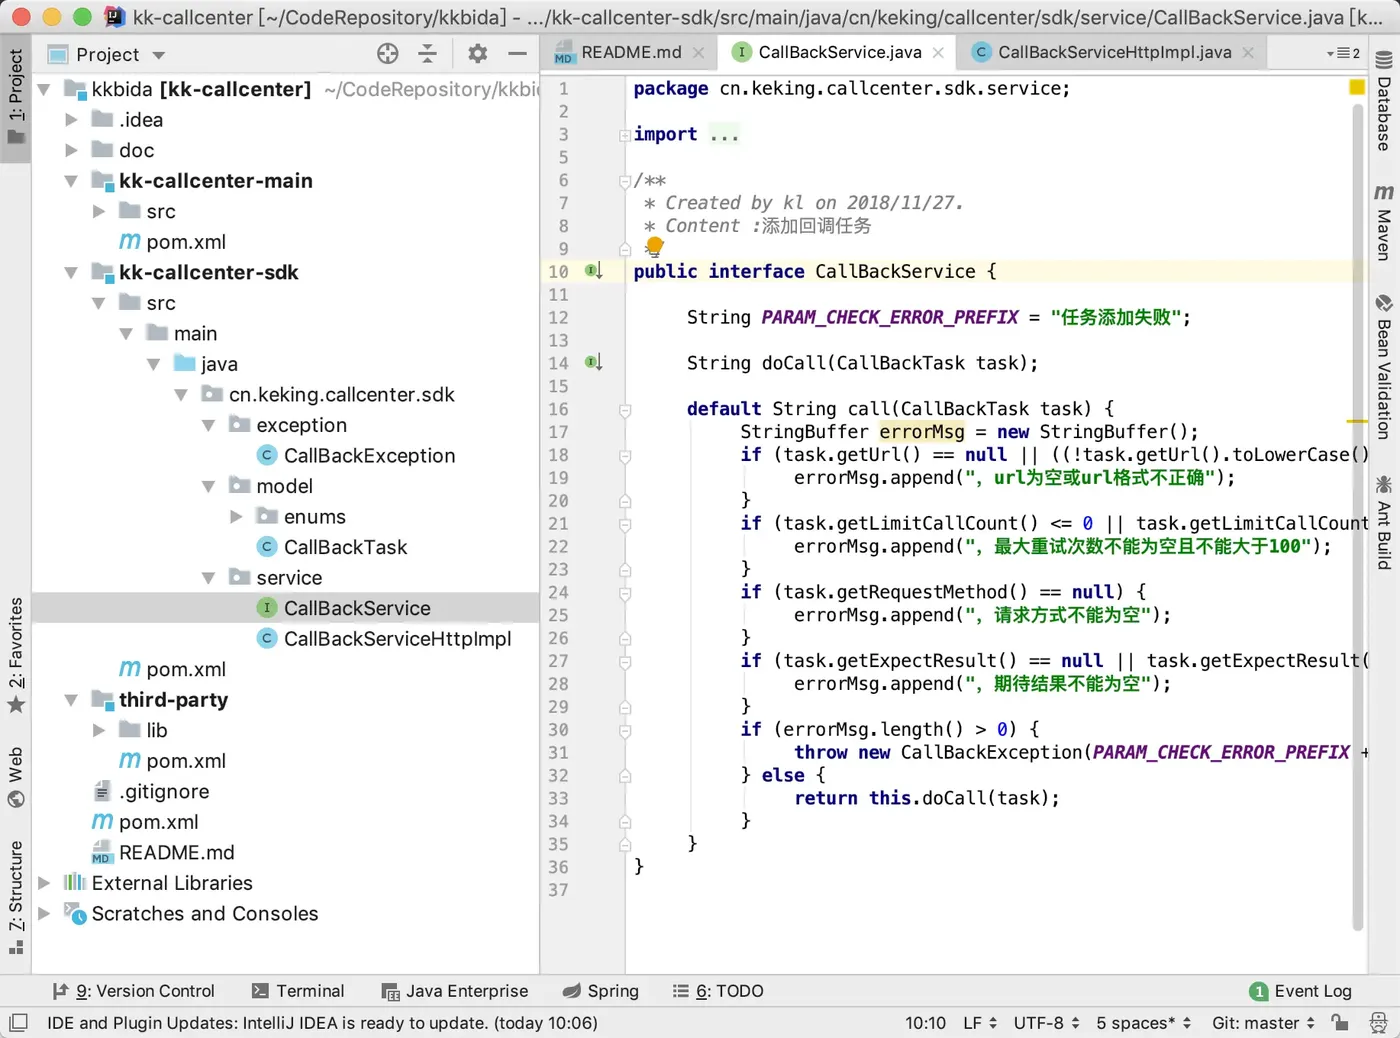The height and width of the screenshot is (1038, 1400).
Task: Click the Collapse All icon in Project panel
Action: coord(428,54)
